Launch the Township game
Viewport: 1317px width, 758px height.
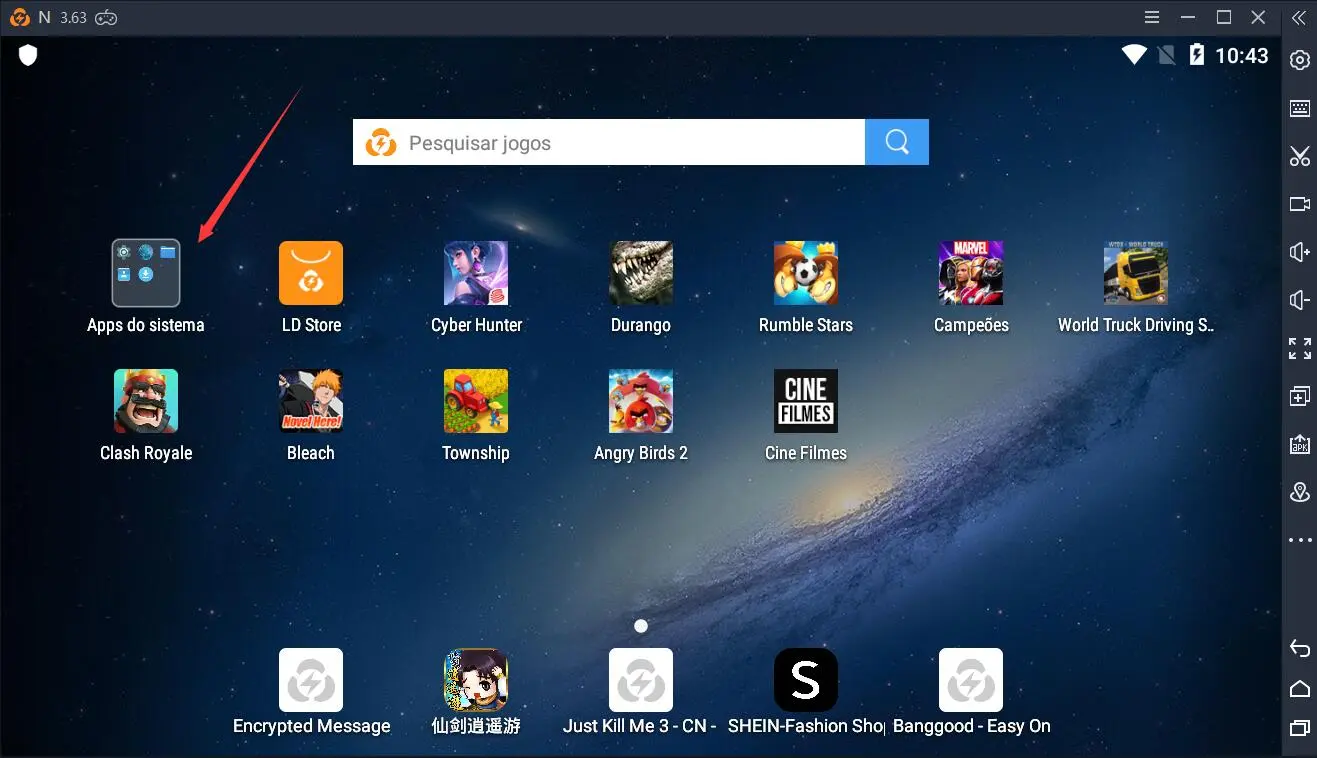click(476, 401)
